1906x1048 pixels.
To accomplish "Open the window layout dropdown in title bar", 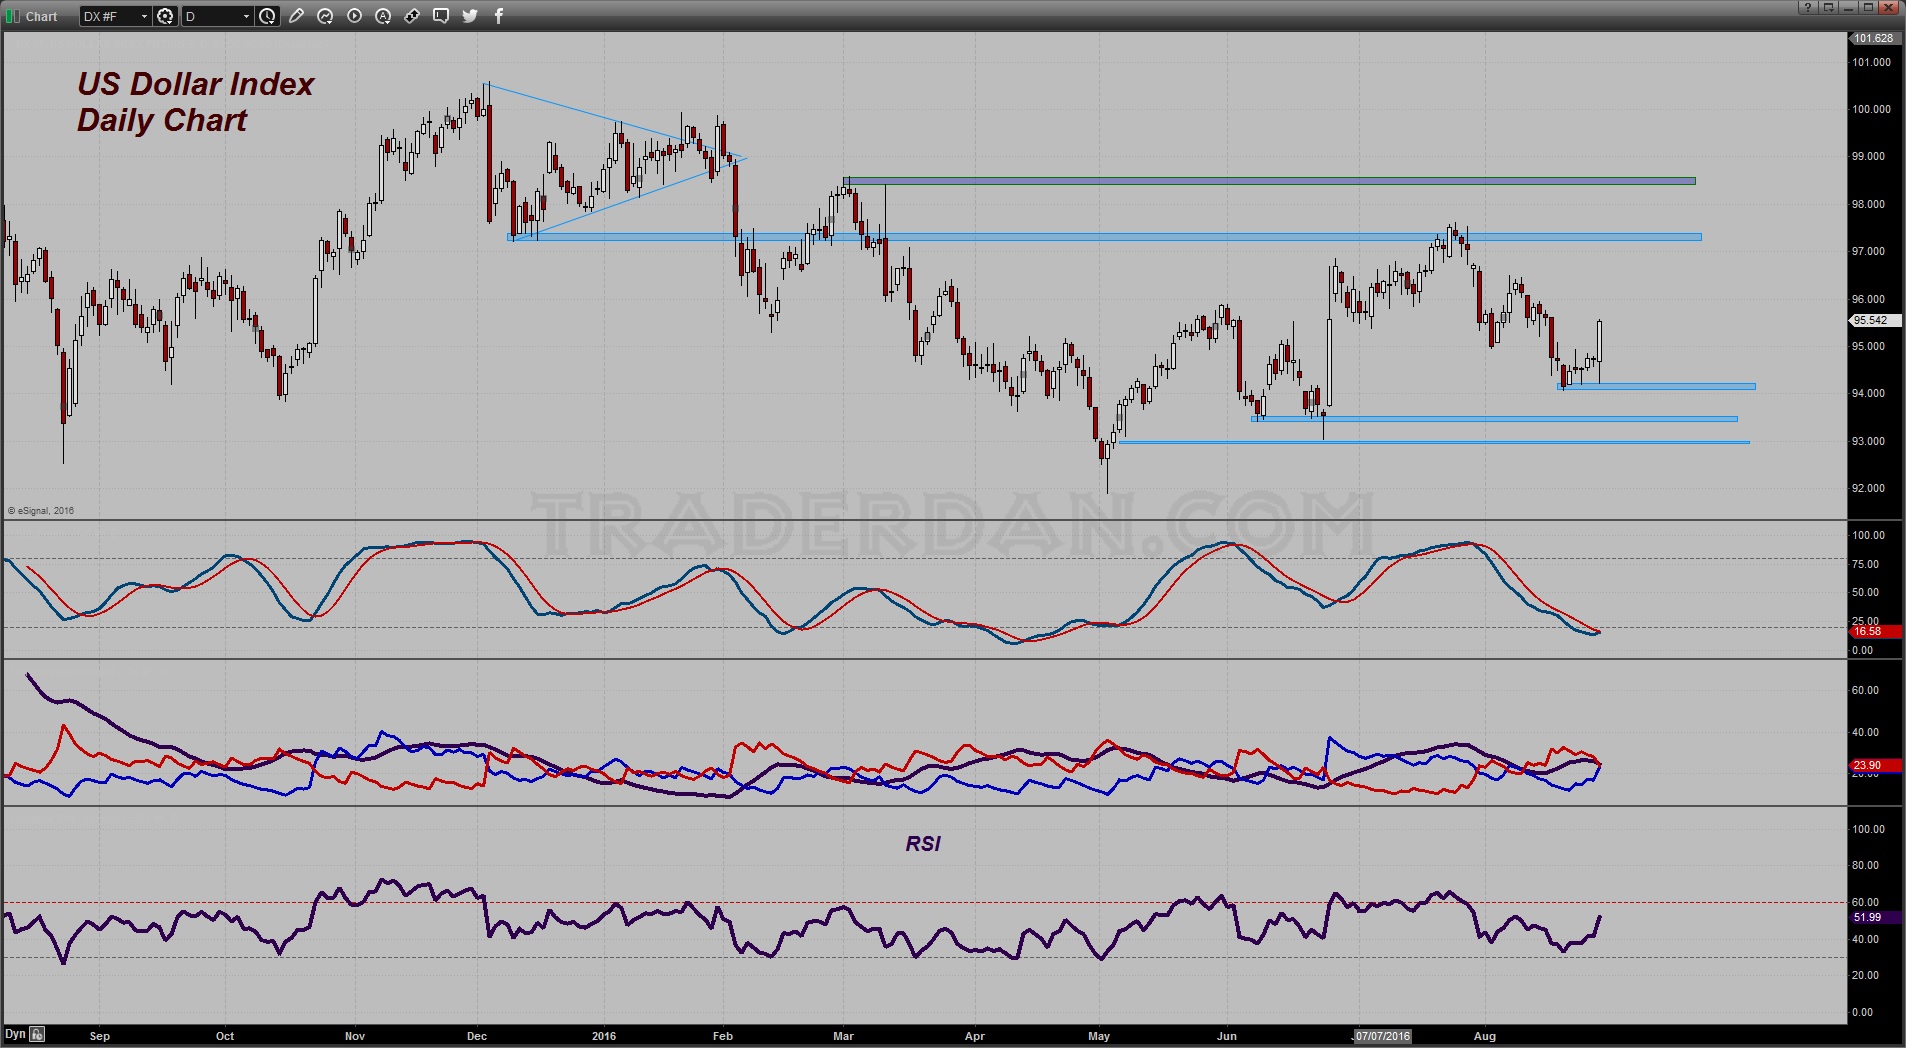I will tap(1828, 7).
